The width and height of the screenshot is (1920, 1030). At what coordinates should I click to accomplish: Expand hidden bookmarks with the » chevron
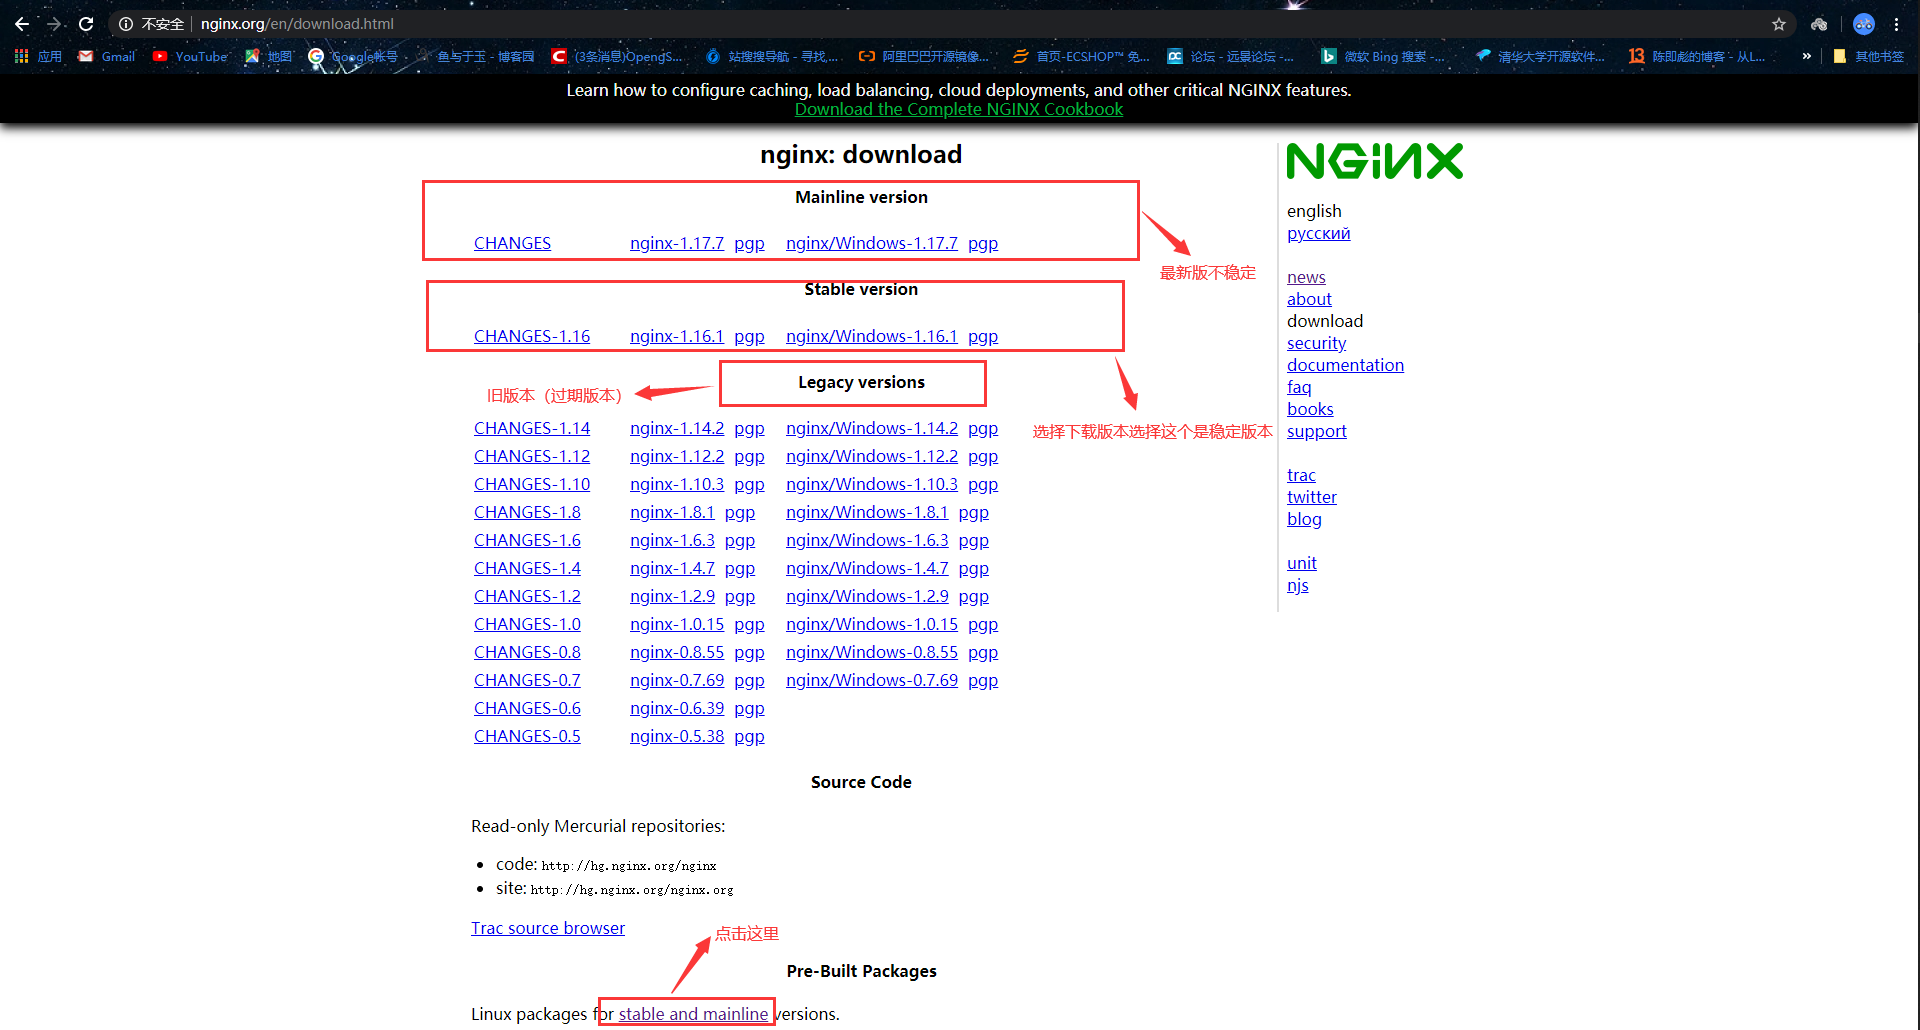pos(1807,56)
